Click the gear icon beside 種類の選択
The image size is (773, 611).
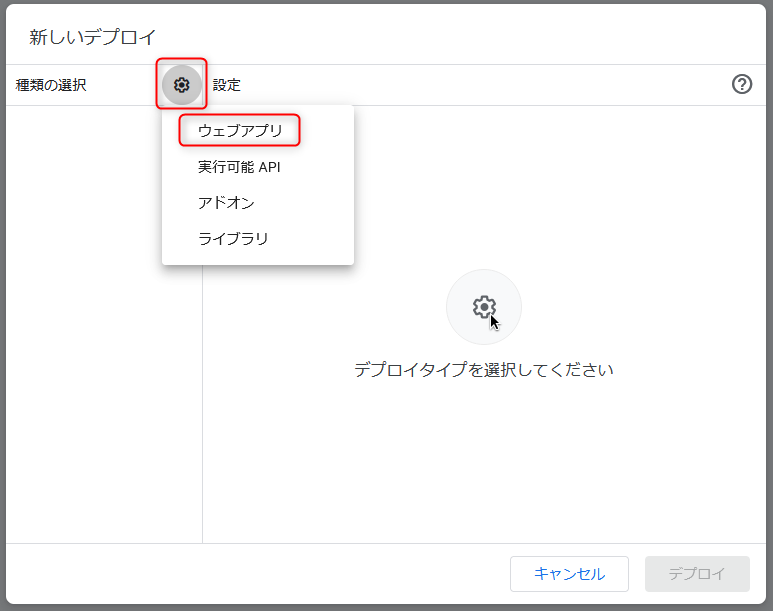coord(182,85)
